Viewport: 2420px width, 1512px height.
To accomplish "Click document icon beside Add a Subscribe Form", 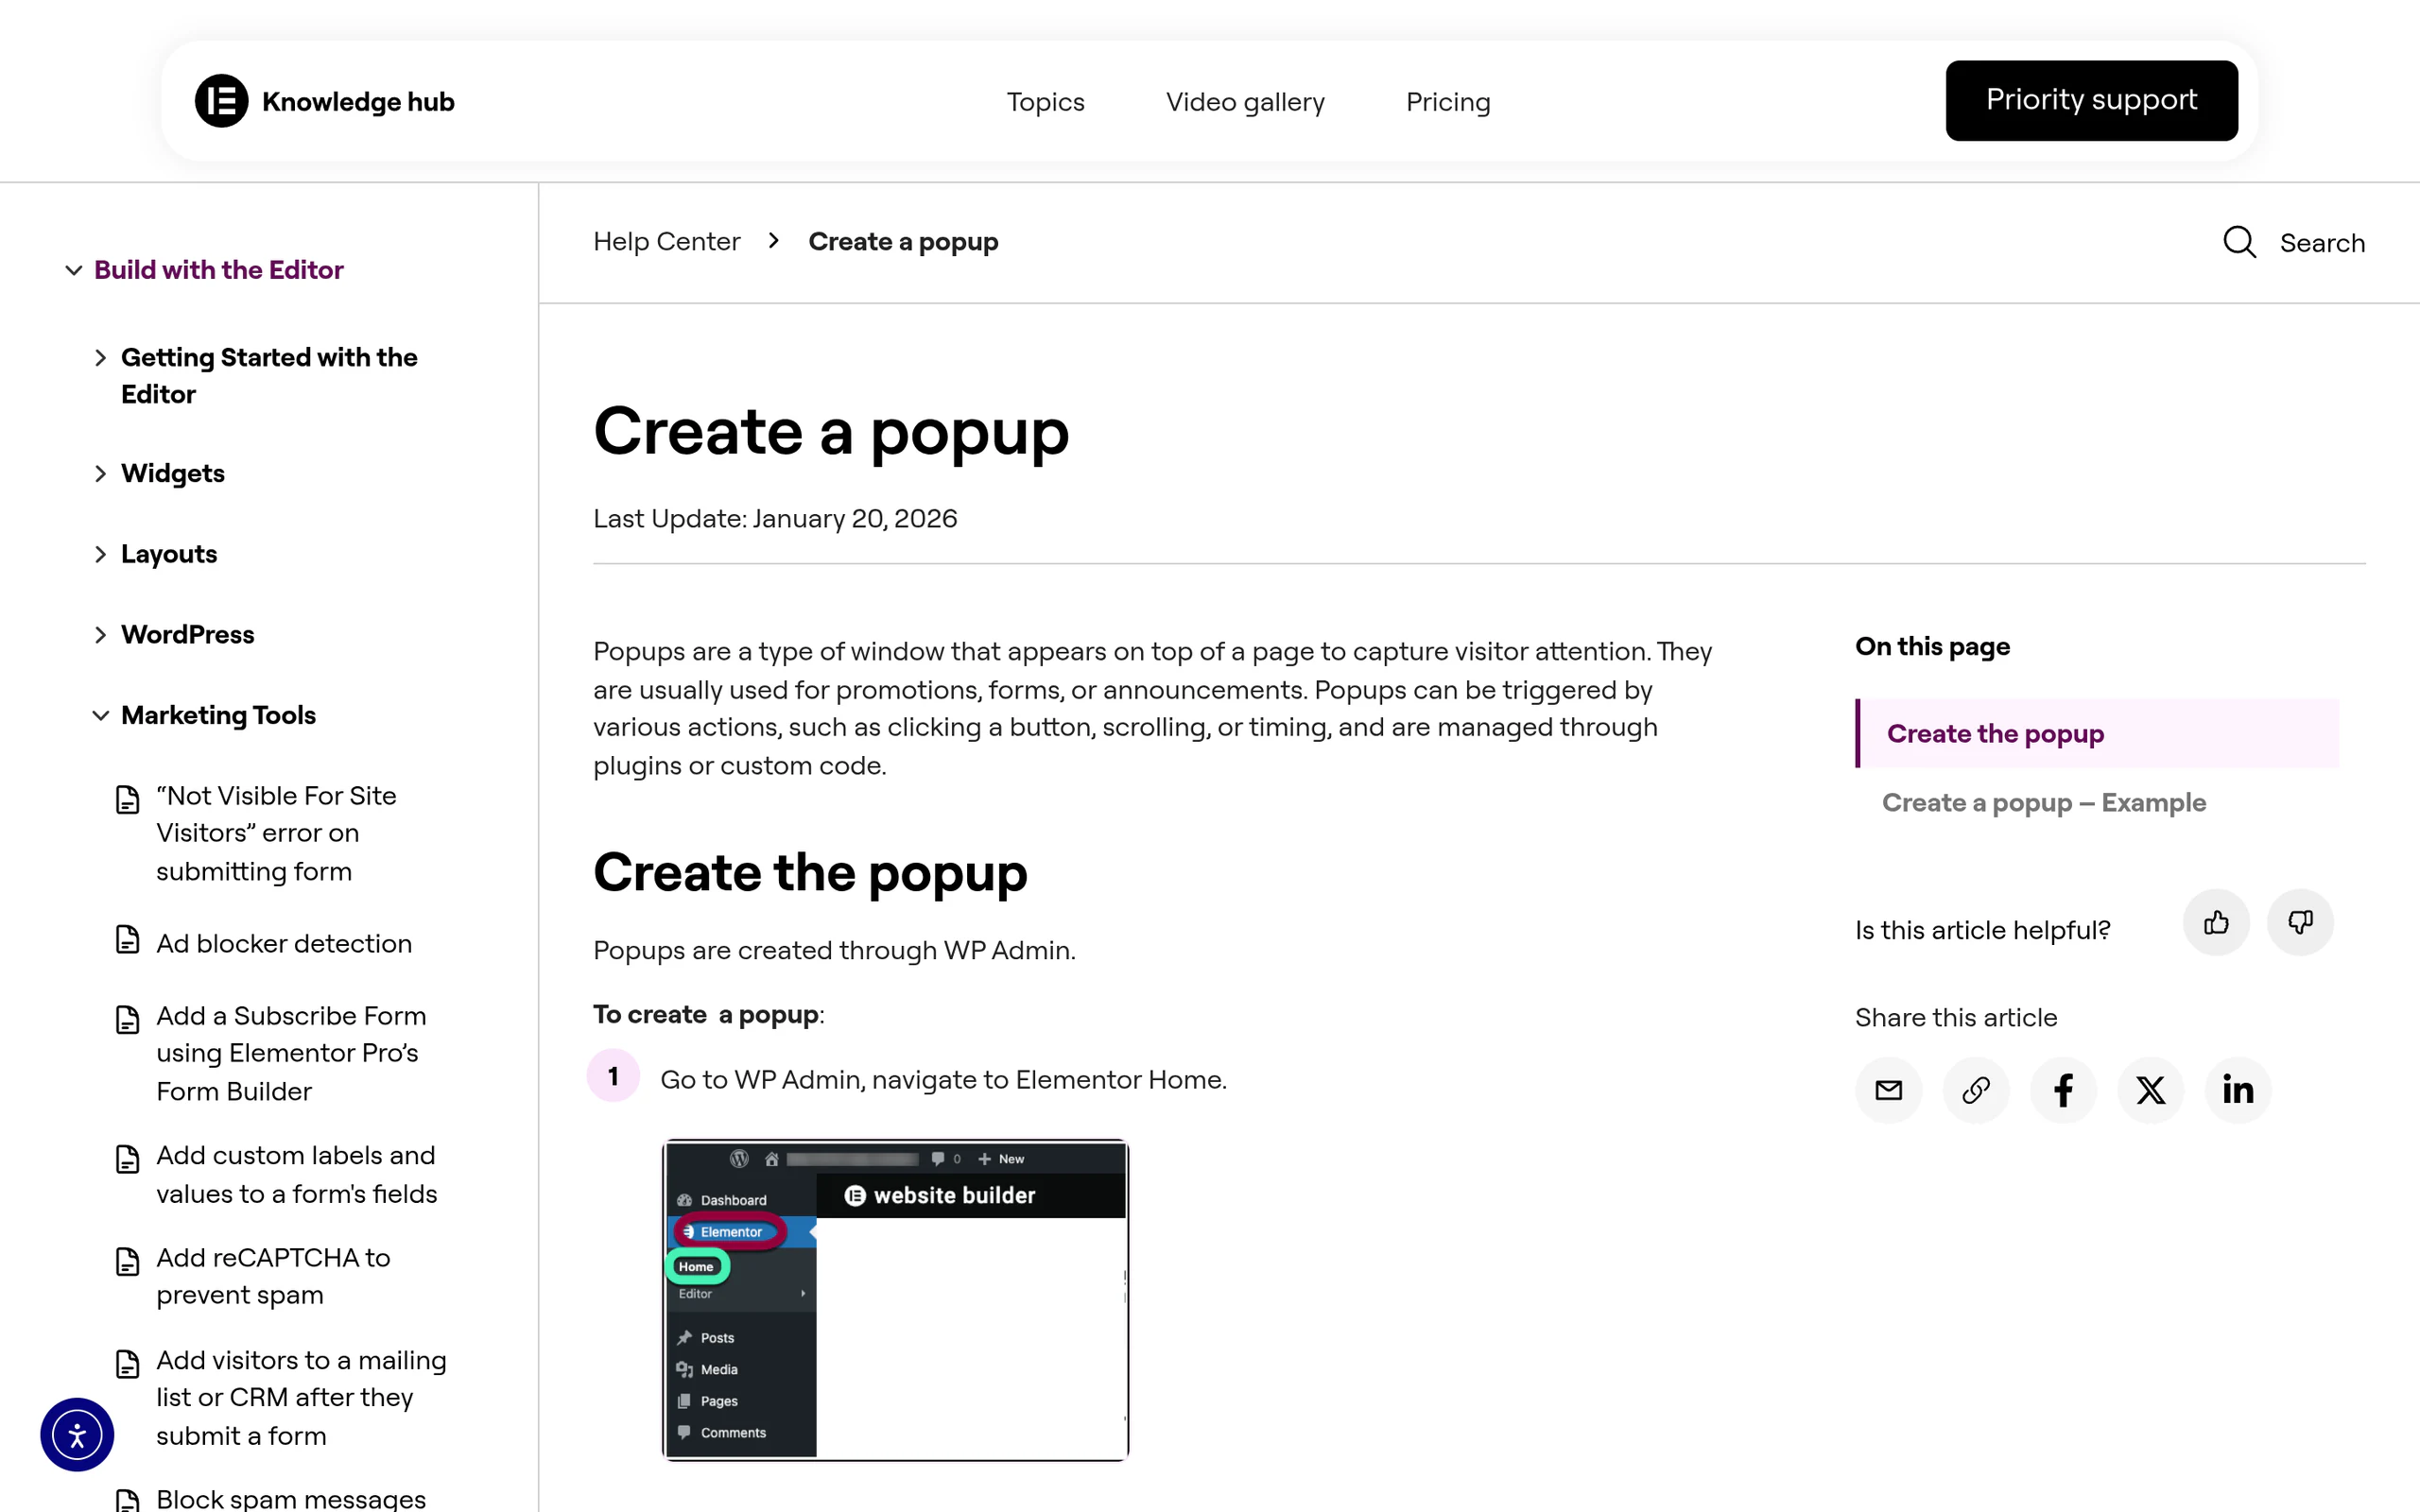I will coord(128,1020).
